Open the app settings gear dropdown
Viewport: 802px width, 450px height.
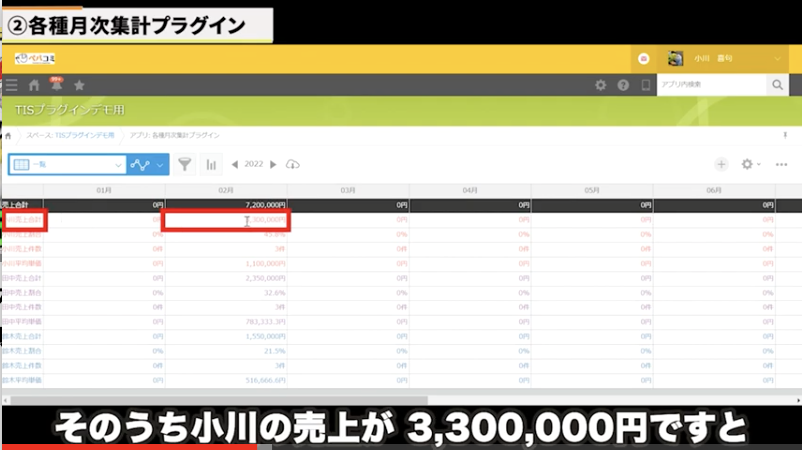point(750,164)
